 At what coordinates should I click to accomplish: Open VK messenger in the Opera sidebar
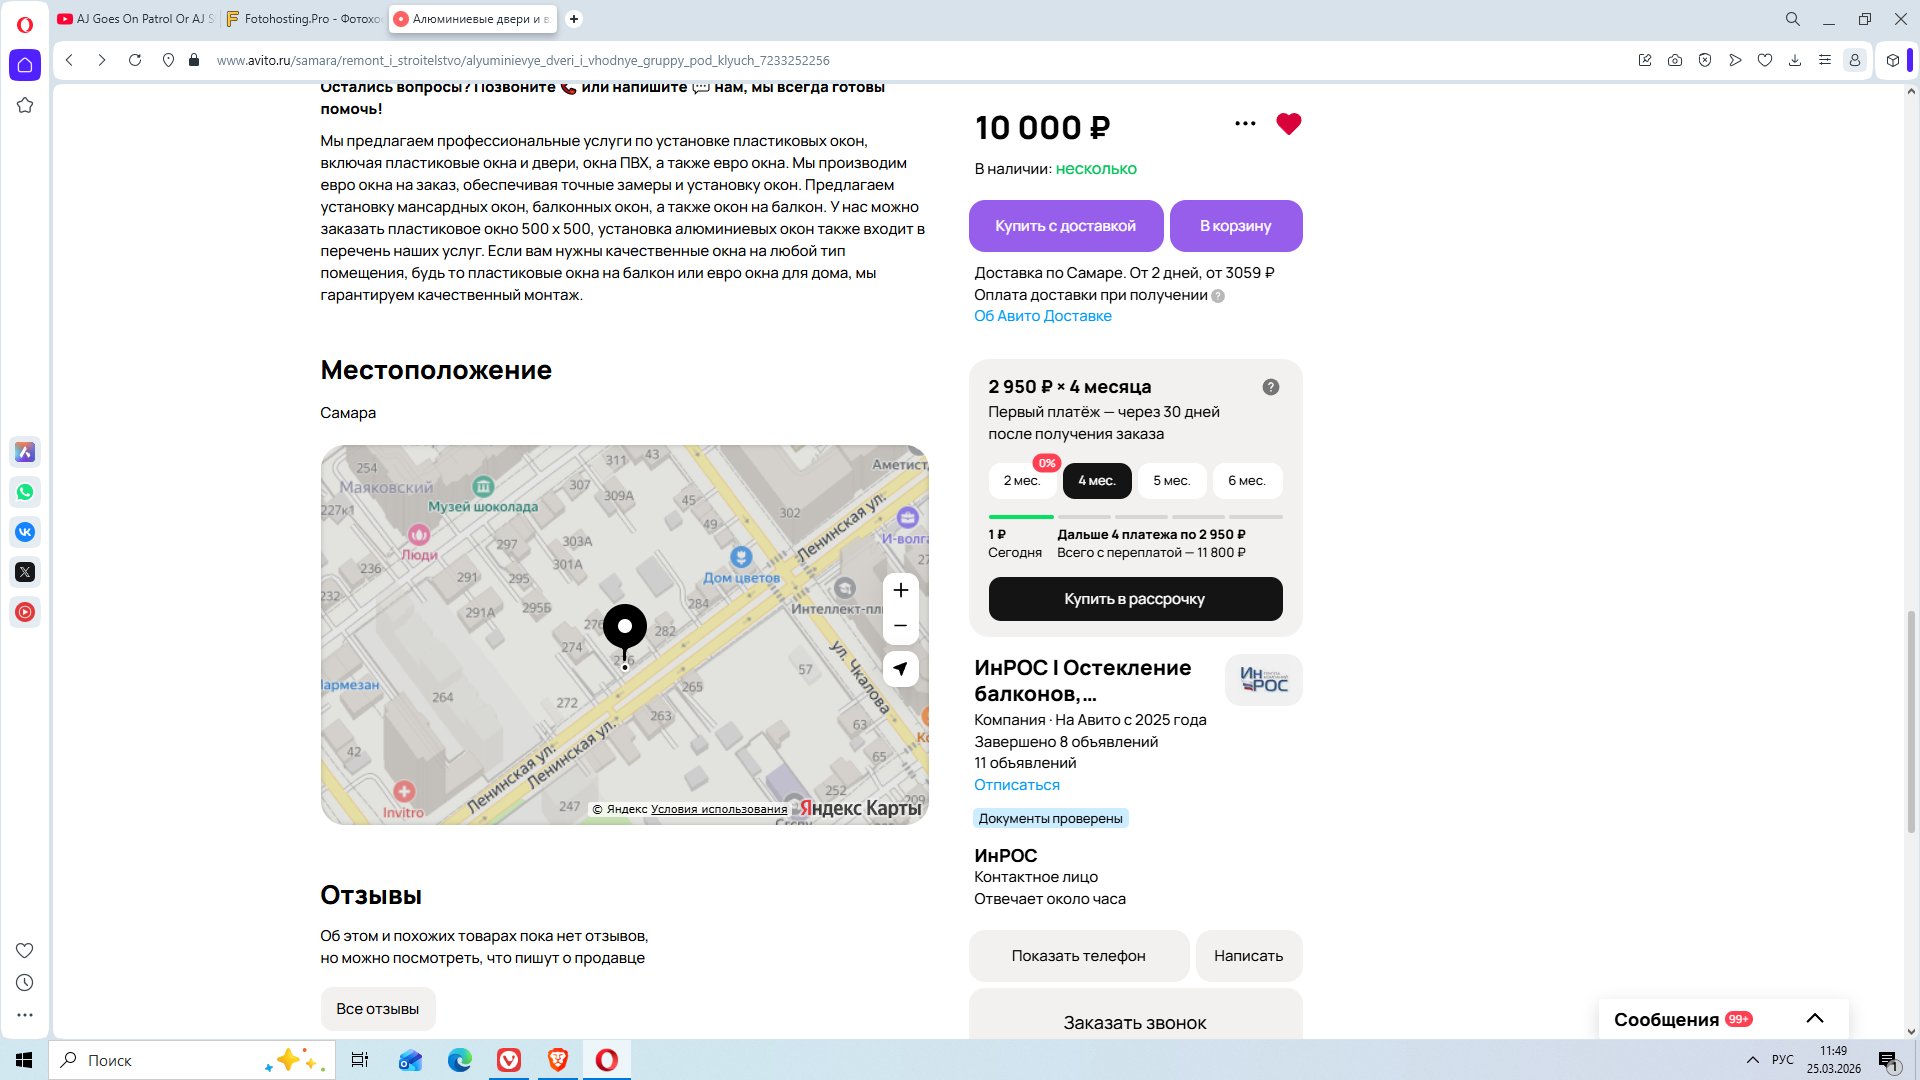(25, 532)
